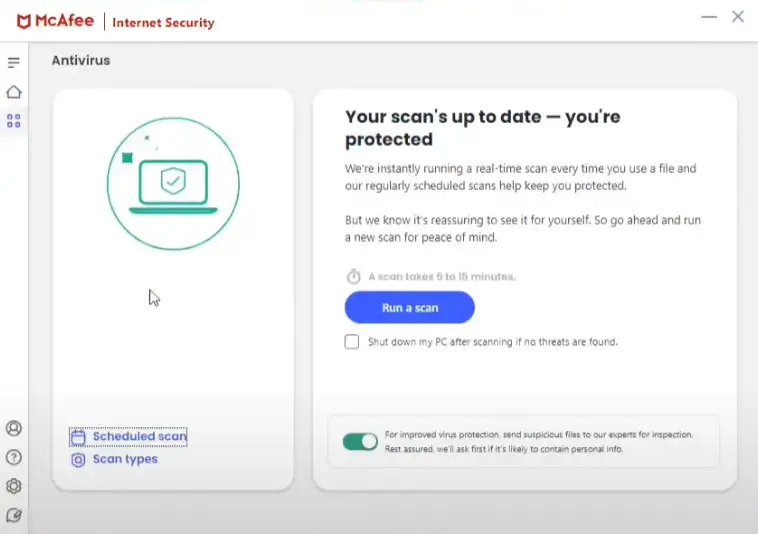This screenshot has height=534, width=758.
Task: Open the settings gear icon
Action: (x=14, y=487)
